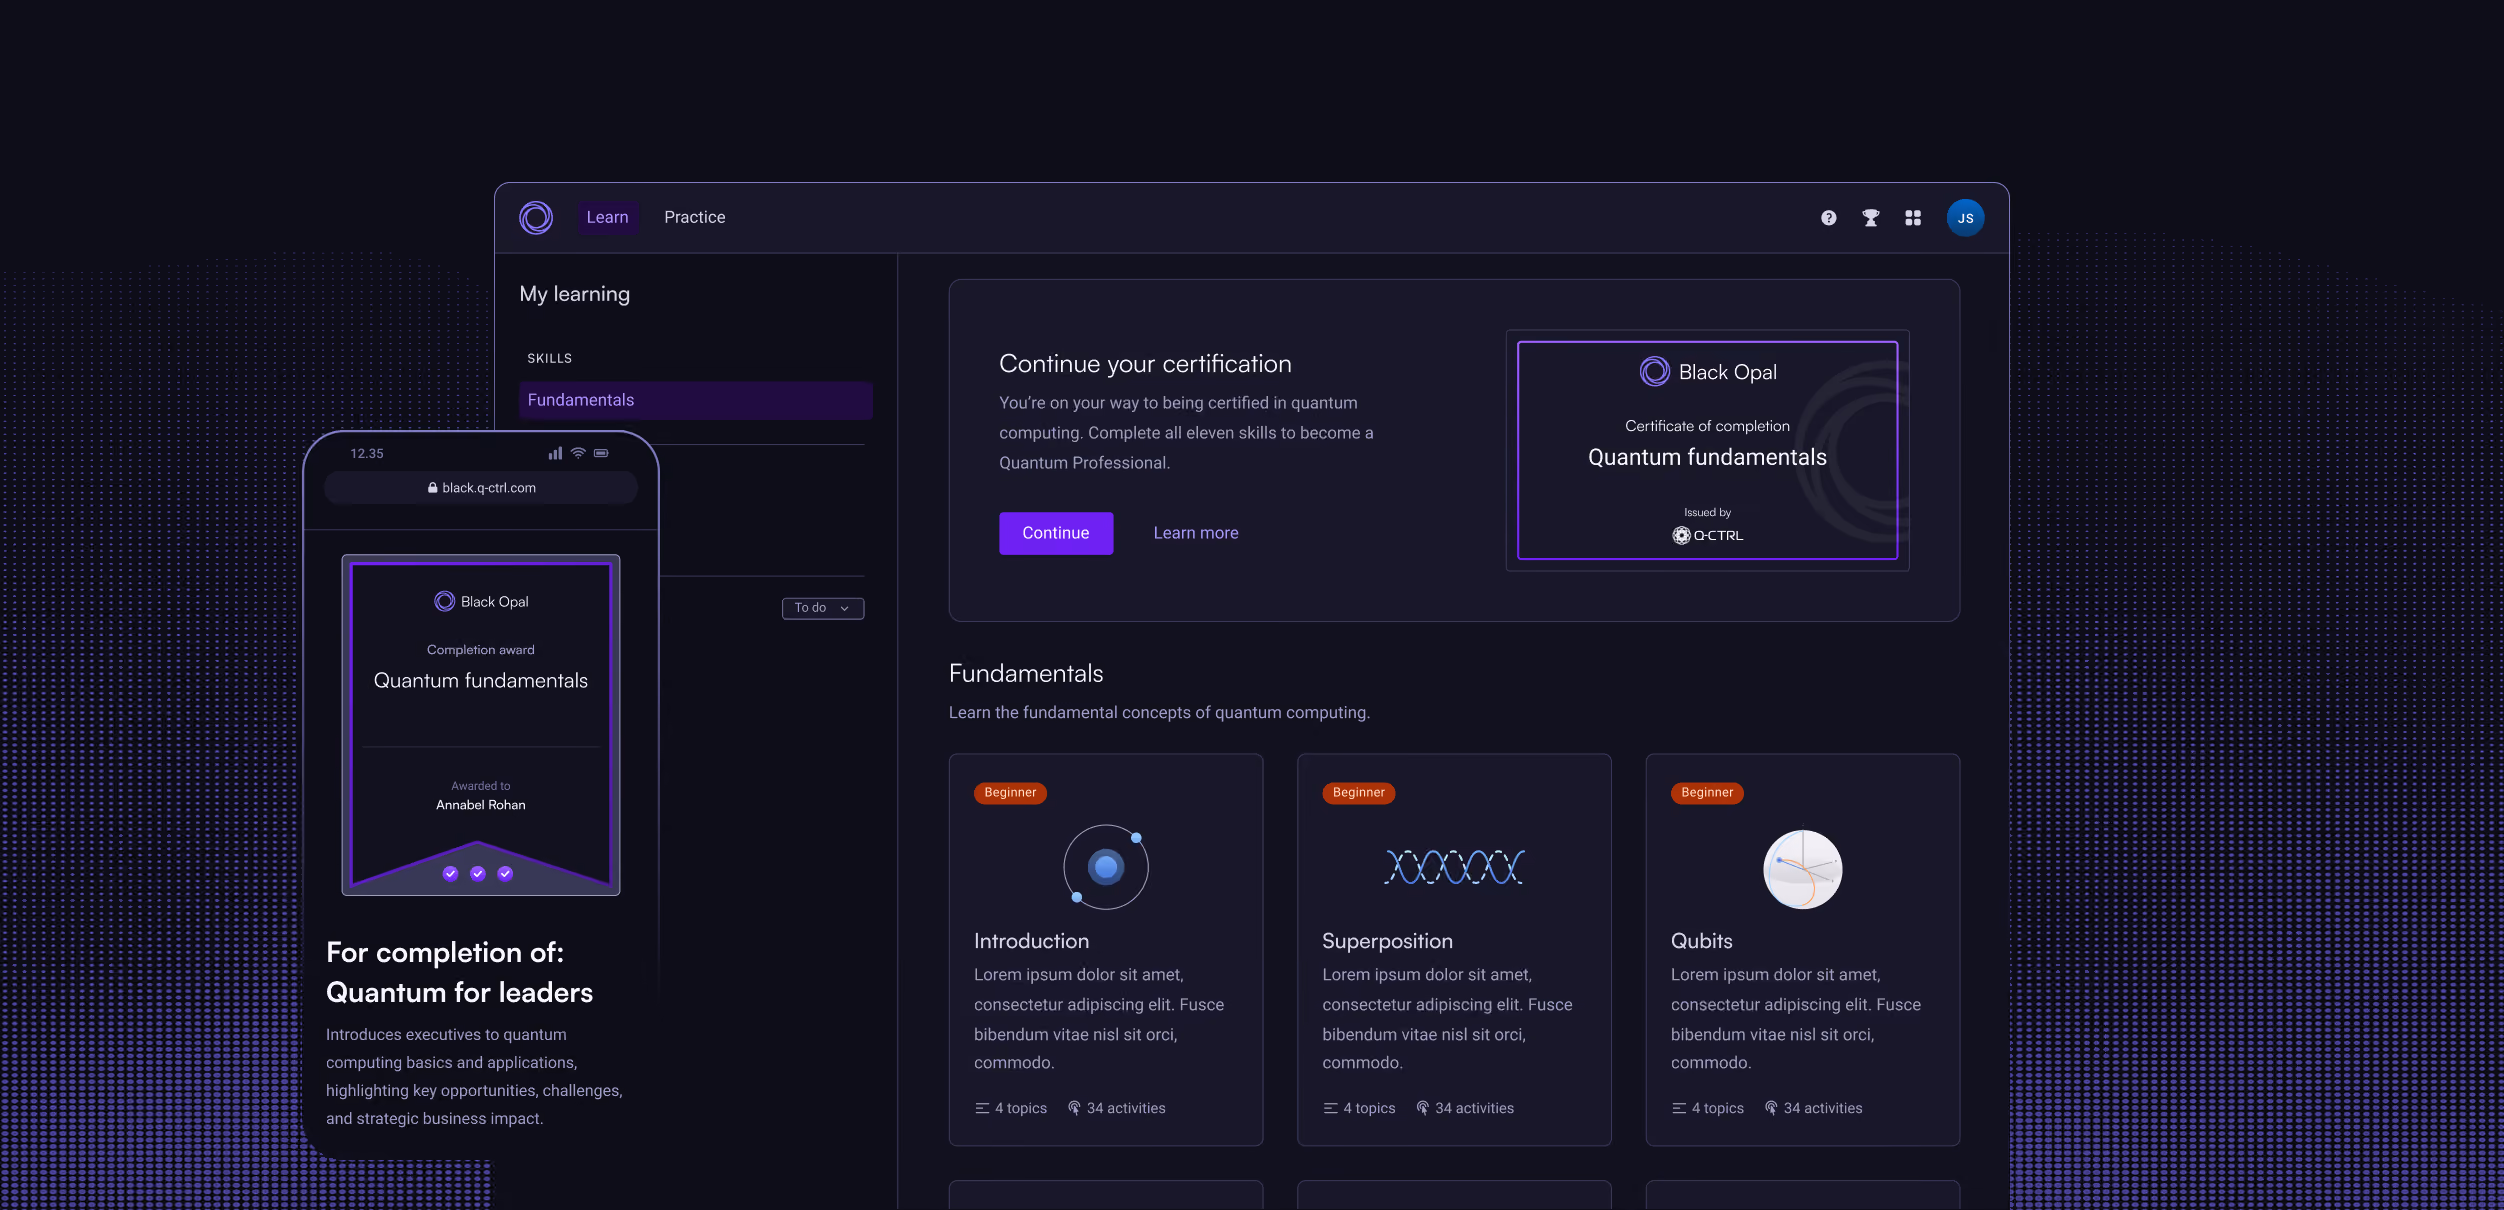
Task: Click '4 topics' on the Qubits card
Action: [1717, 1108]
